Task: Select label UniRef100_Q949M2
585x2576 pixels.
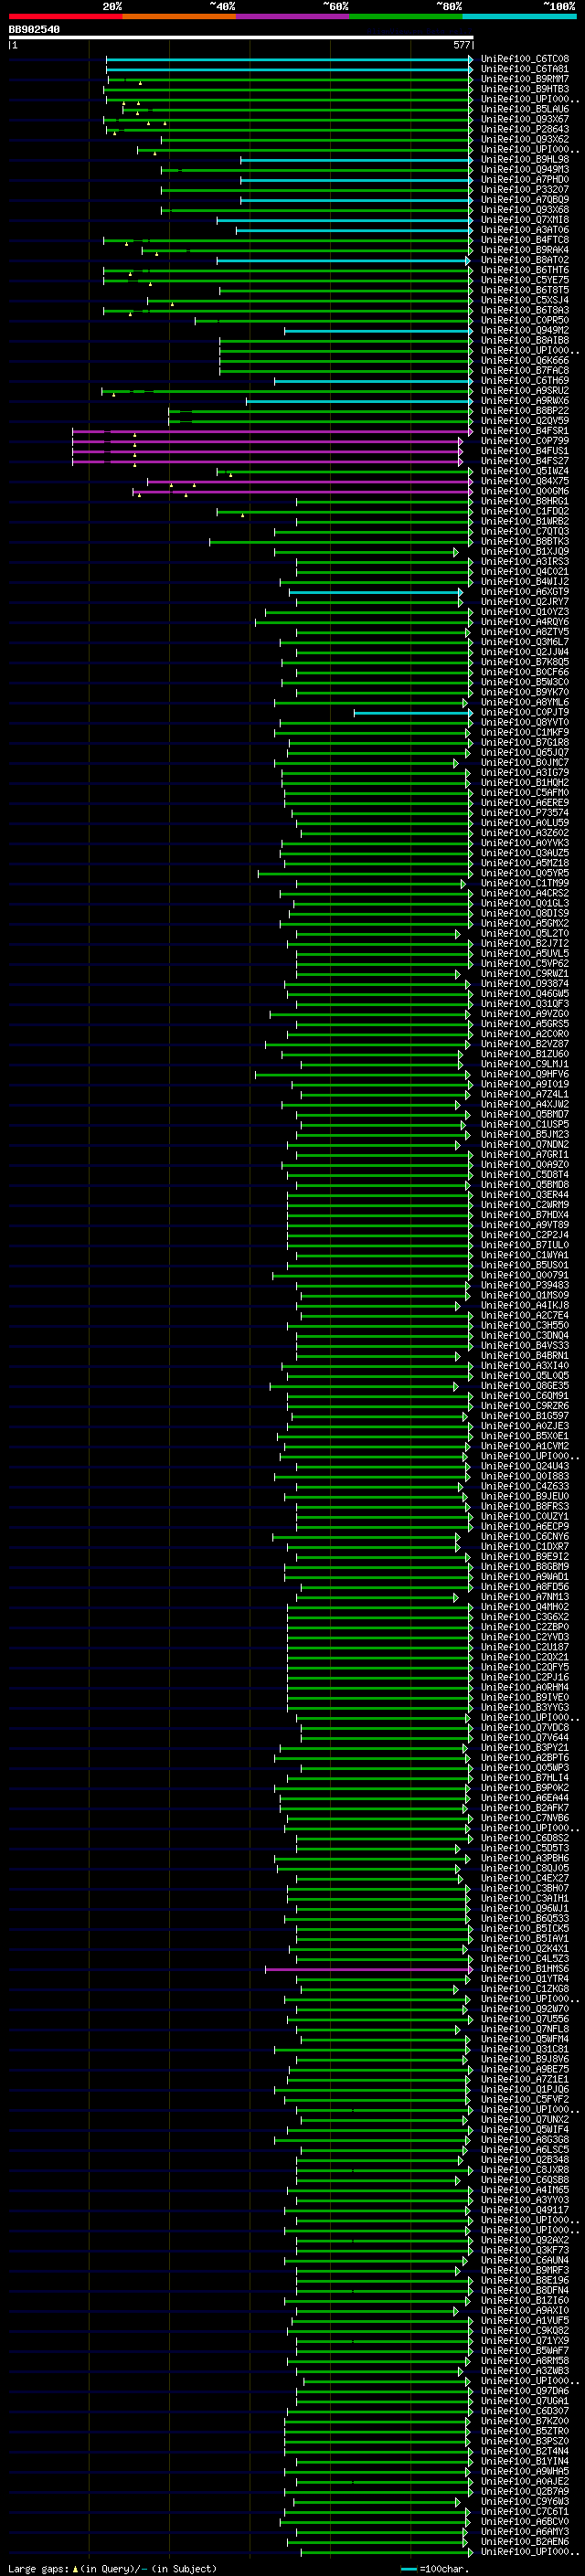Action: tap(525, 330)
